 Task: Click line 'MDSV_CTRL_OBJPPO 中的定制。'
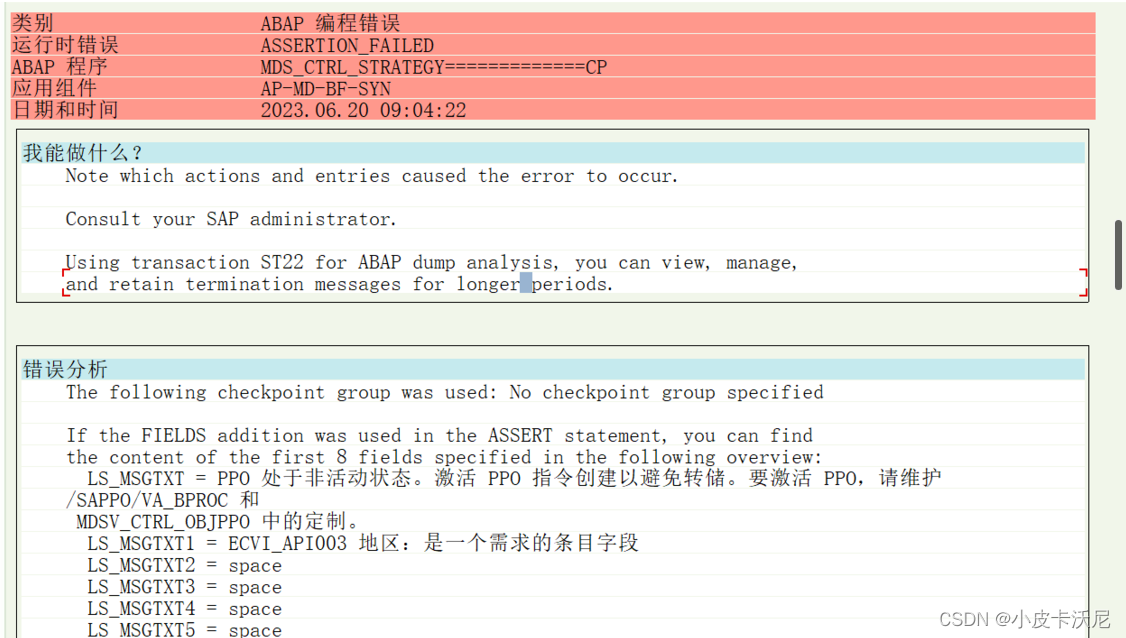pos(218,522)
